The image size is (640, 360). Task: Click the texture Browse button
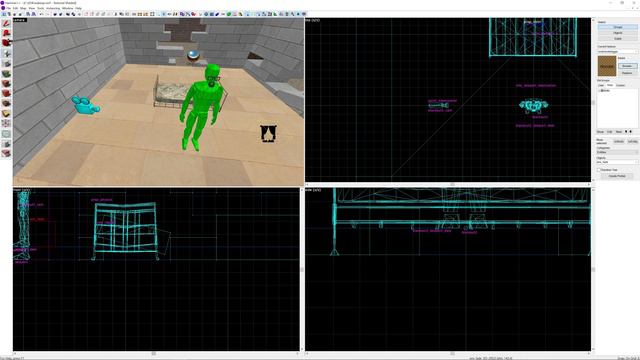pyautogui.click(x=627, y=66)
